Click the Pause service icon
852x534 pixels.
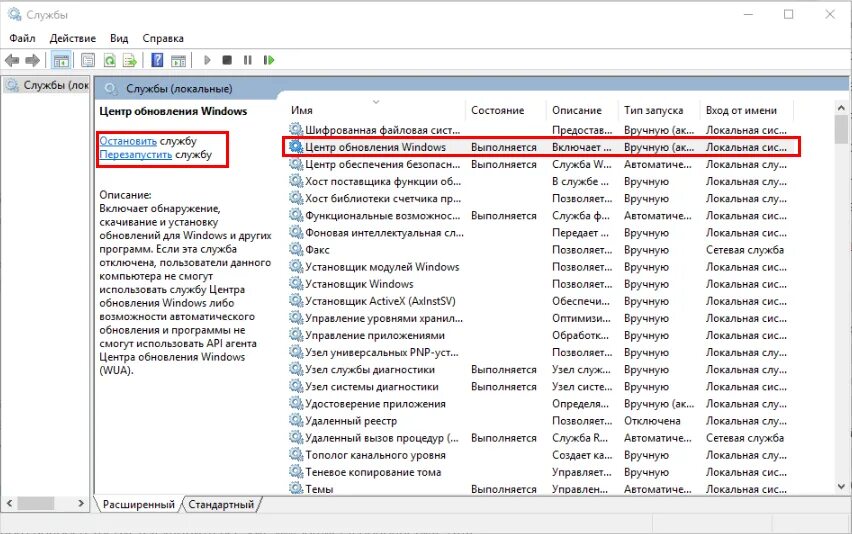pos(248,60)
